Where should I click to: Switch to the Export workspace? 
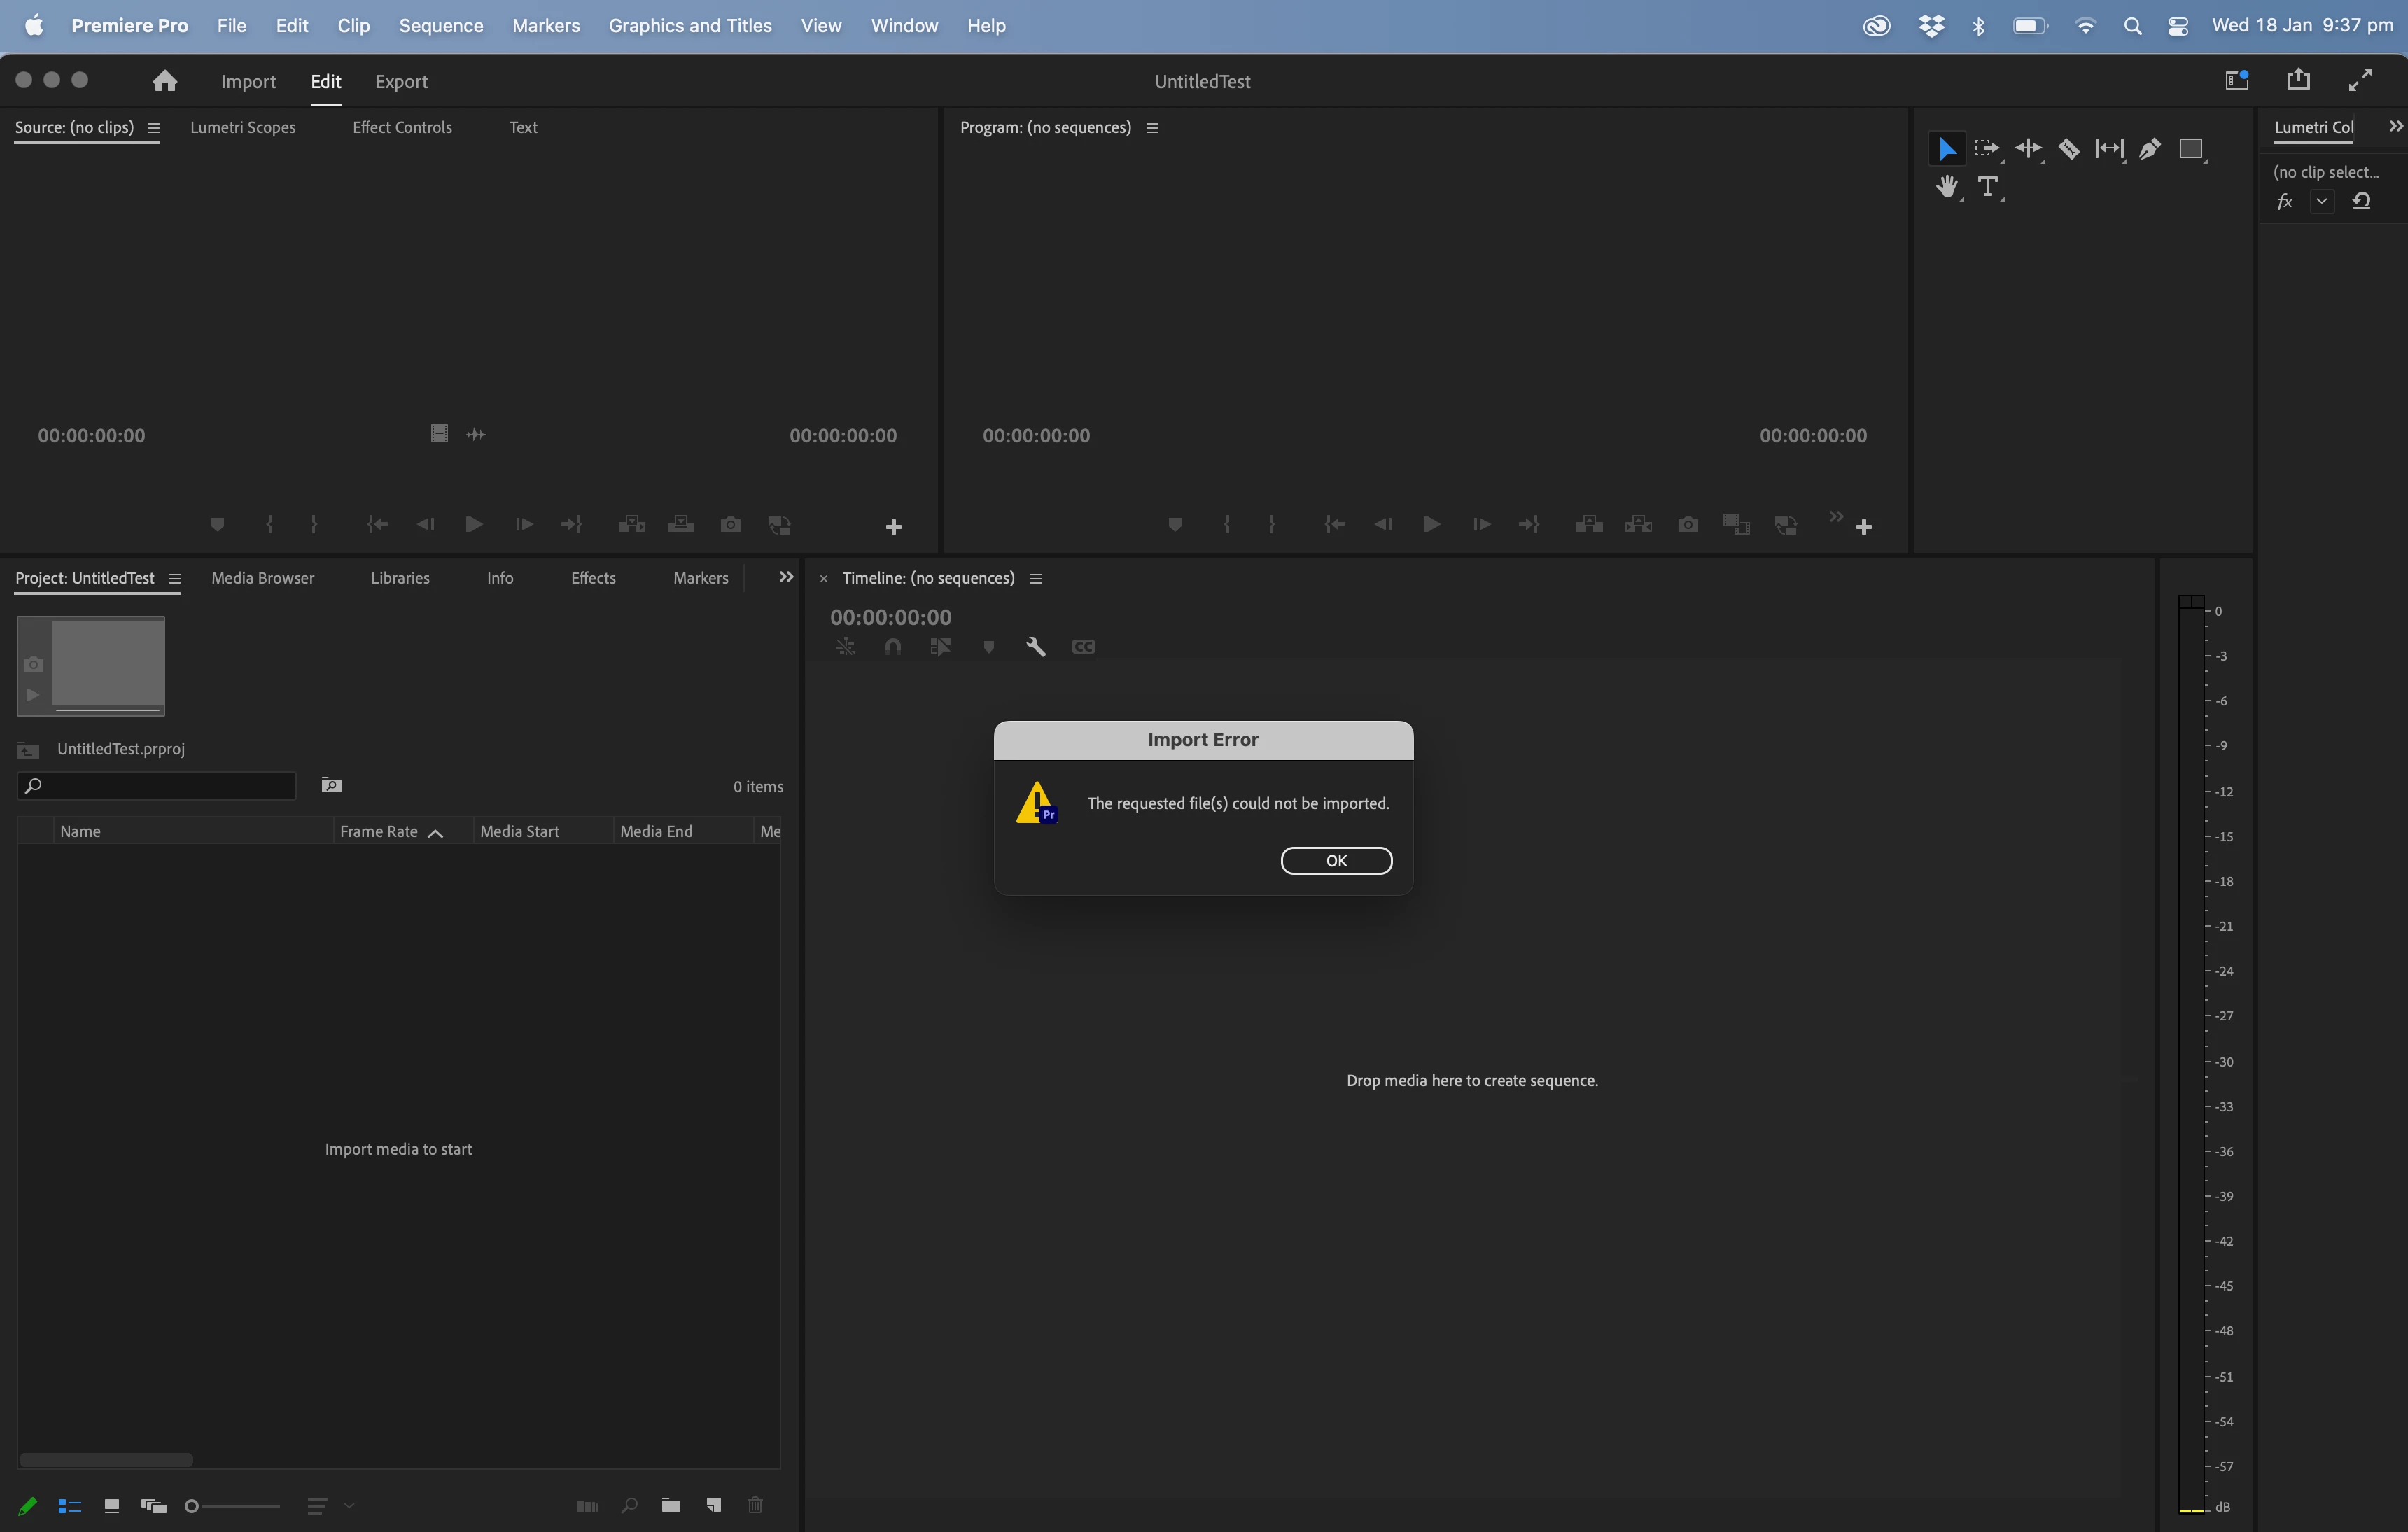point(401,82)
